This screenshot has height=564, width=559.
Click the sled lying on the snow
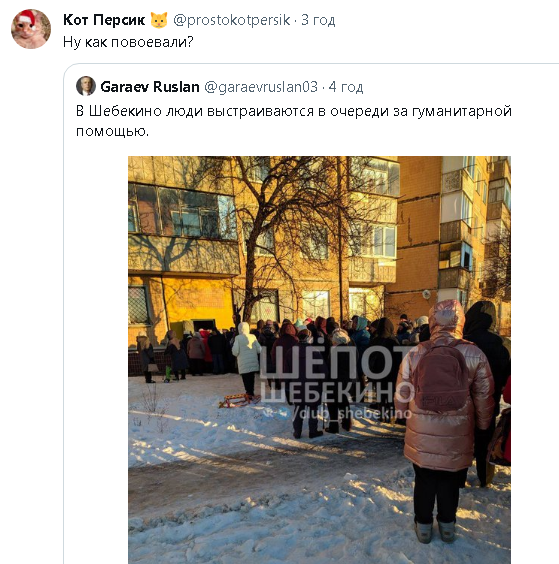pos(239,400)
